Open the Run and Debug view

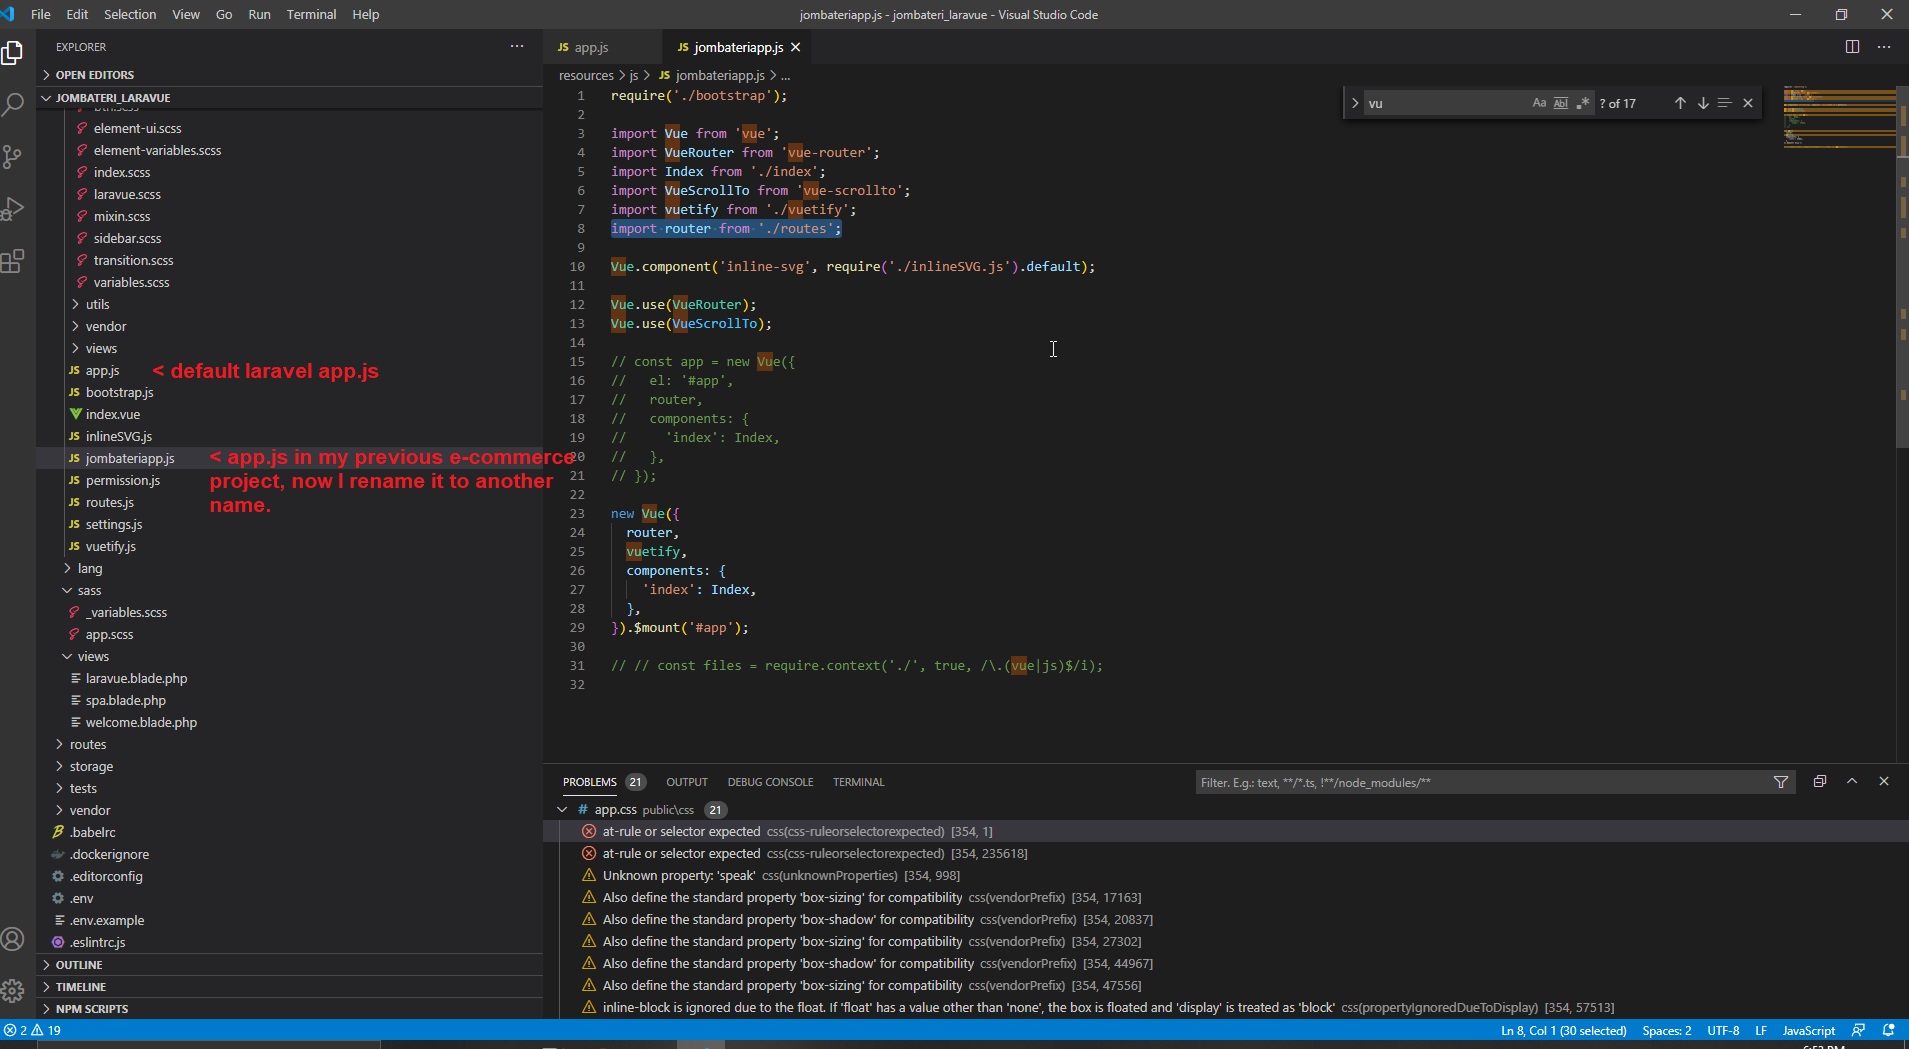point(13,209)
